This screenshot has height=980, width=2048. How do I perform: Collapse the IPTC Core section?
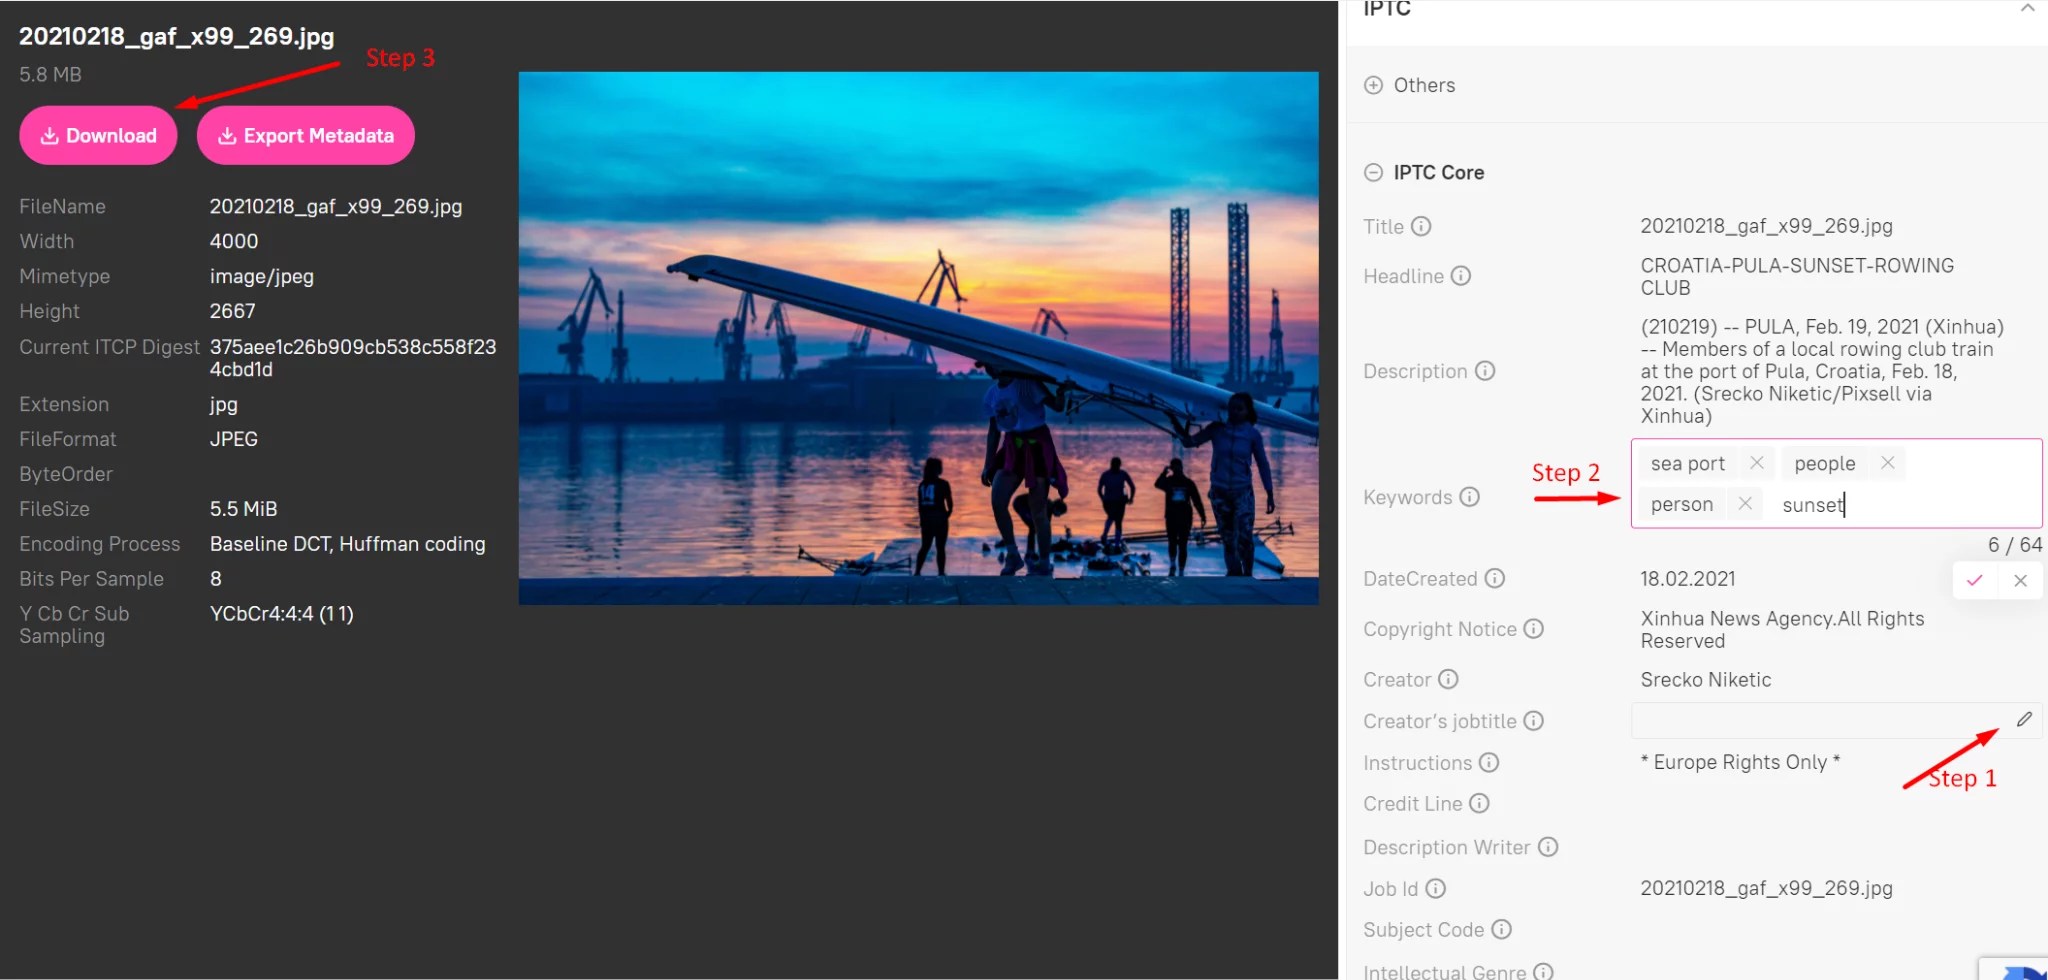coord(1372,172)
